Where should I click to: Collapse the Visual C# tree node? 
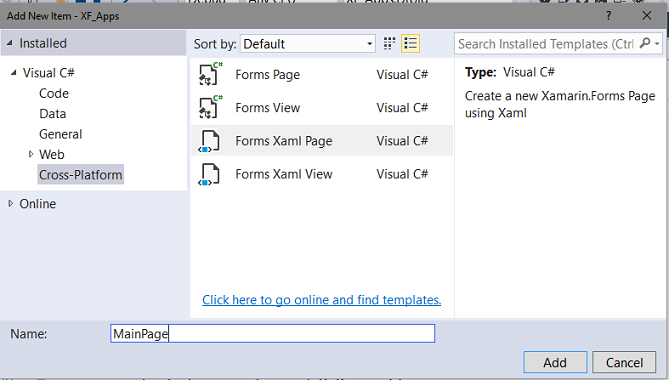tap(14, 73)
